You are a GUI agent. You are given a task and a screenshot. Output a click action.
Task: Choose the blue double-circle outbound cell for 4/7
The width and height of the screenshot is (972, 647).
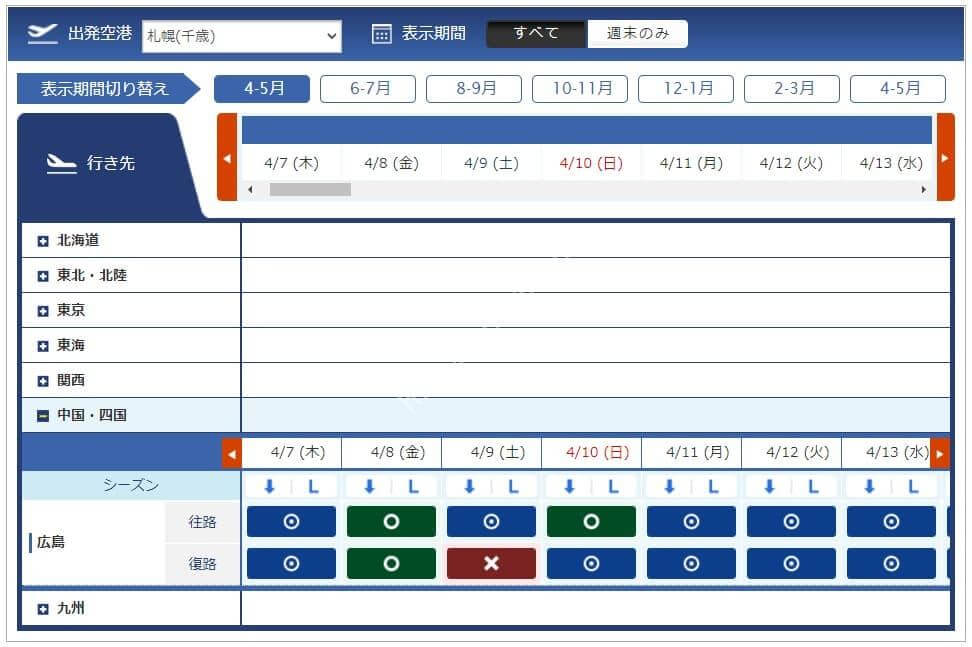coord(291,521)
